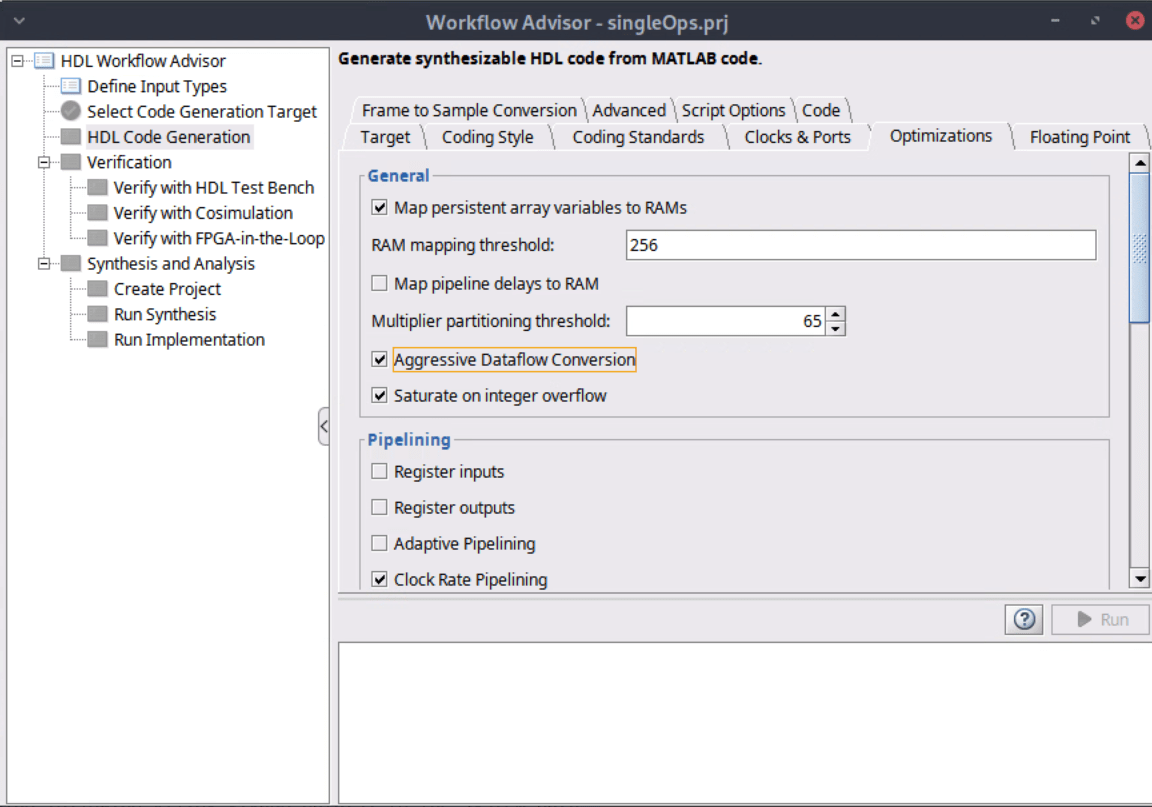The width and height of the screenshot is (1152, 807).
Task: Click the RAM mapping threshold input field
Action: pyautogui.click(x=860, y=245)
